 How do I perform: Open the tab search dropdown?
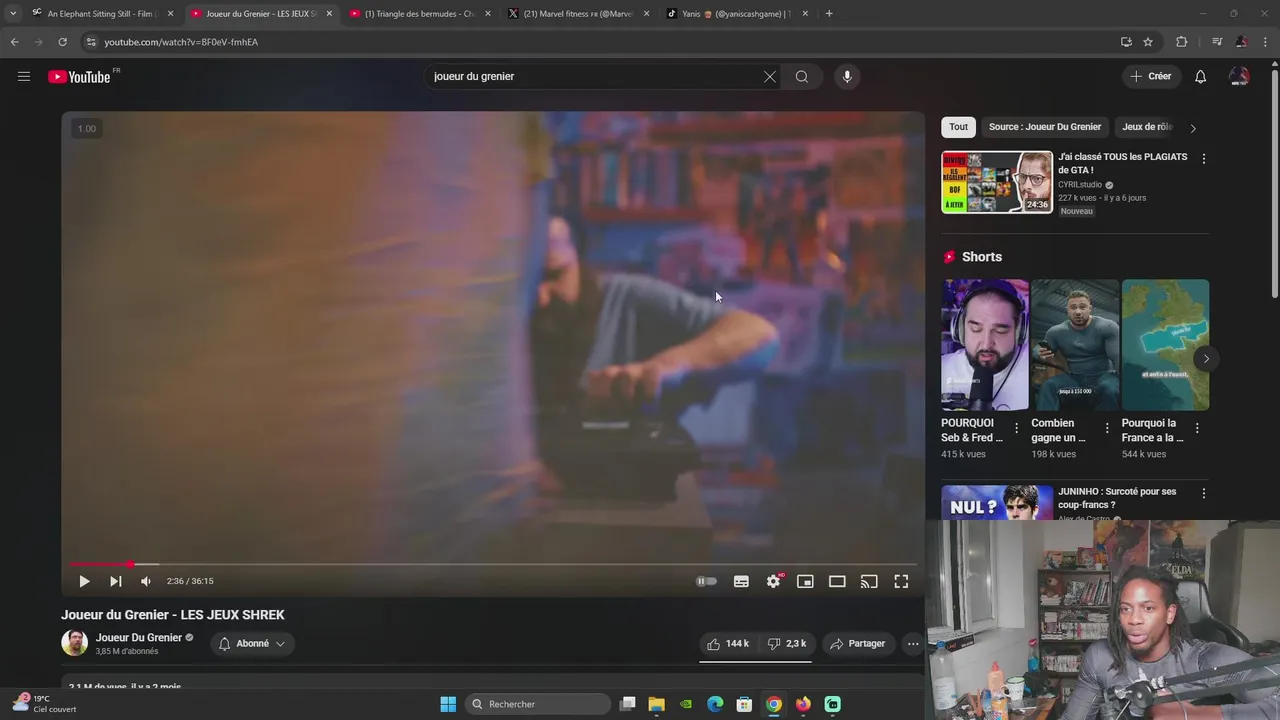tap(12, 14)
